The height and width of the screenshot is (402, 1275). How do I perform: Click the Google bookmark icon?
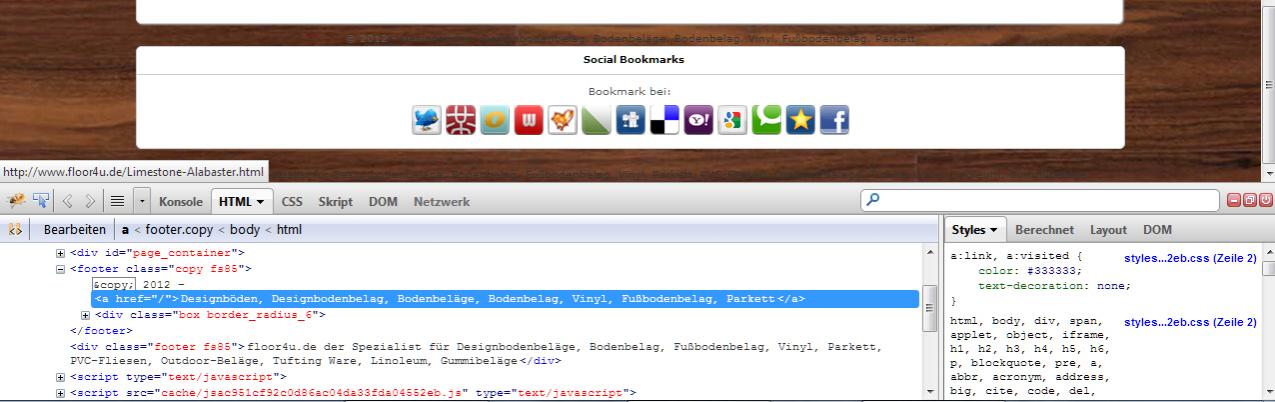coord(732,121)
